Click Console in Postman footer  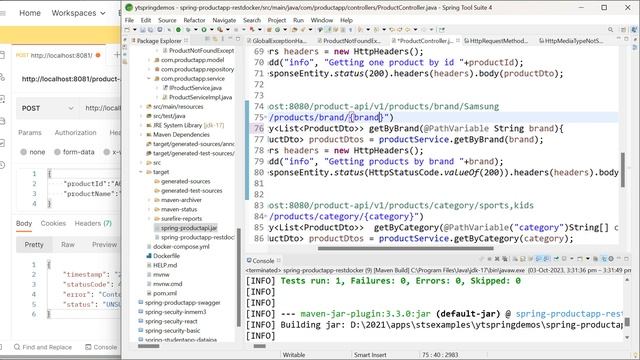tap(101, 347)
